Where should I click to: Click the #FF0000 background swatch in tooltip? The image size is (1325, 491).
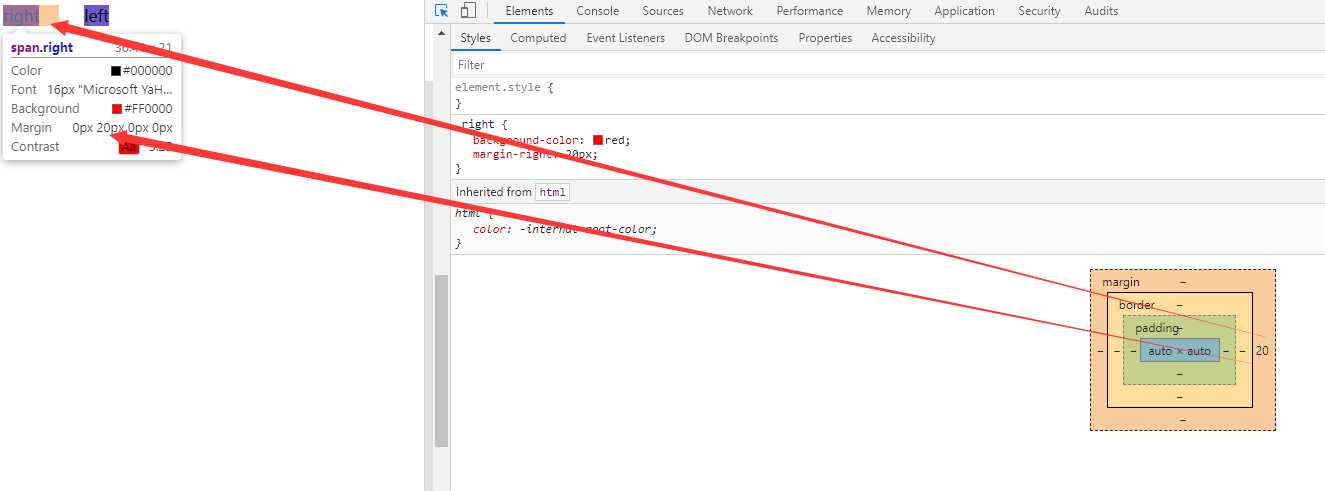click(117, 109)
